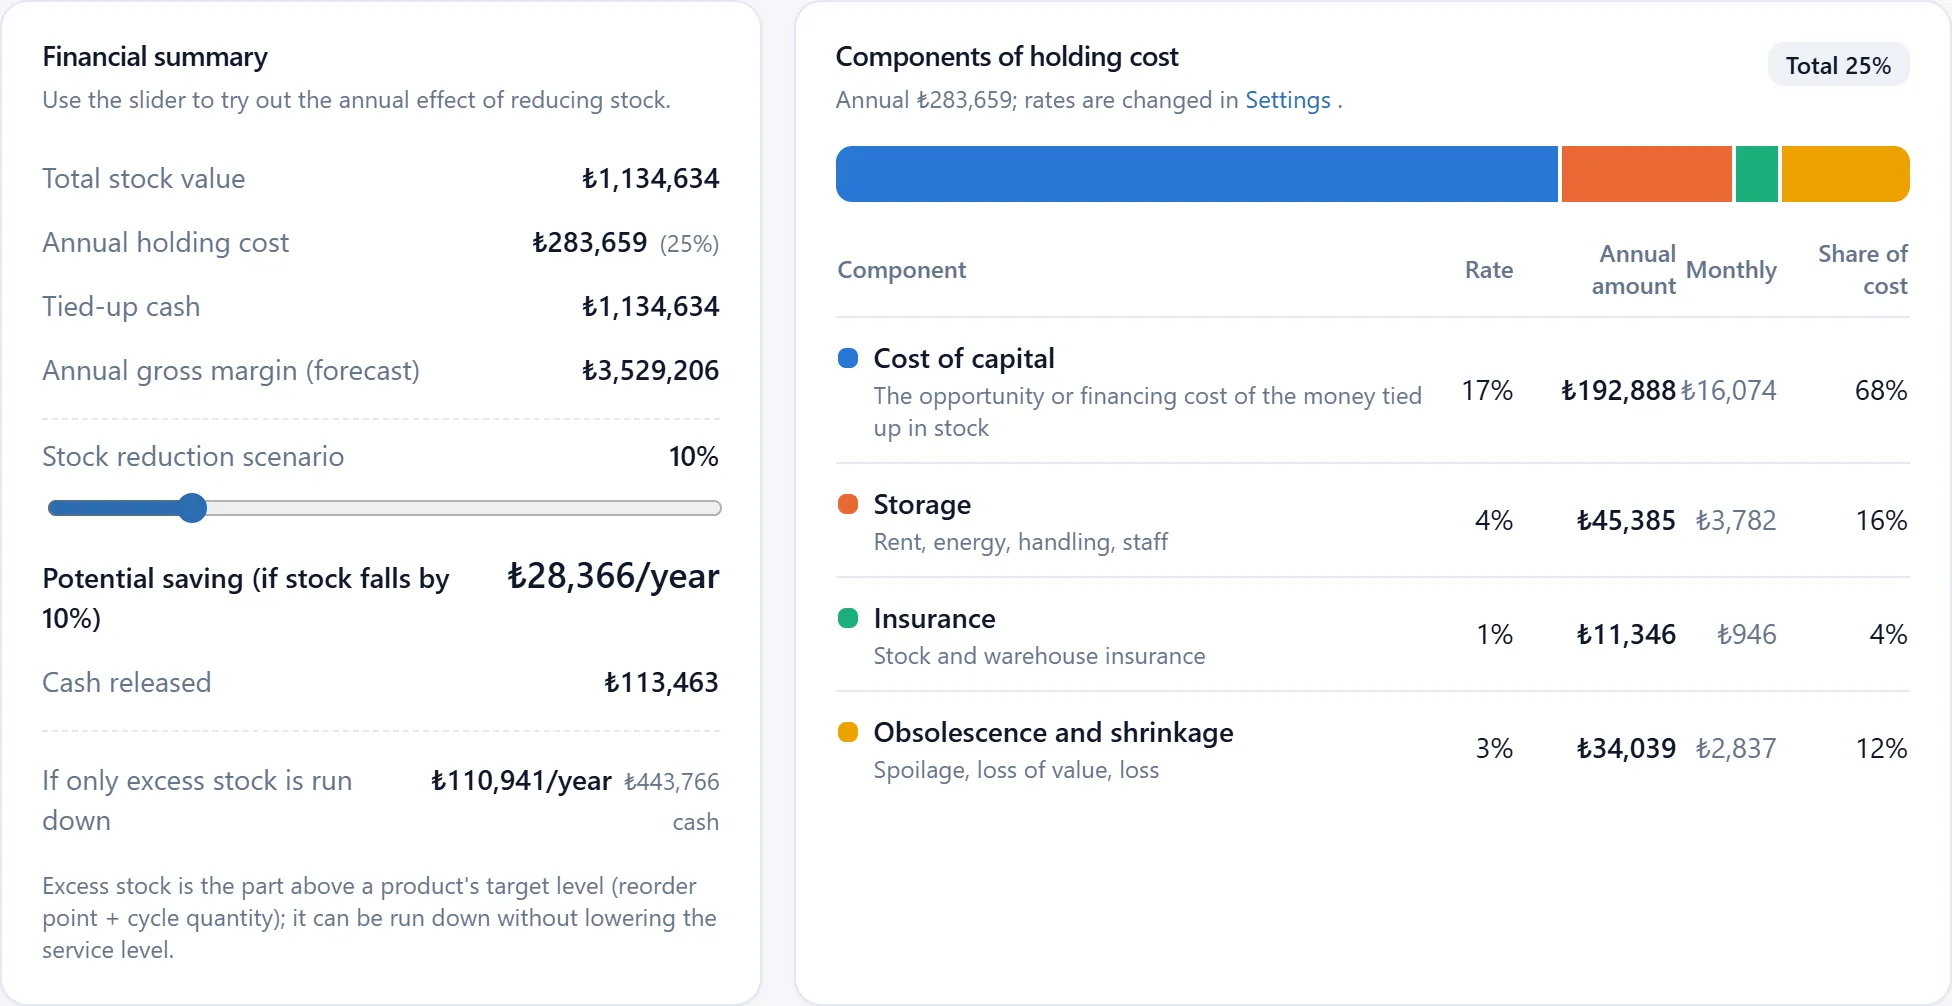Click the Tied-up cash label

click(121, 306)
